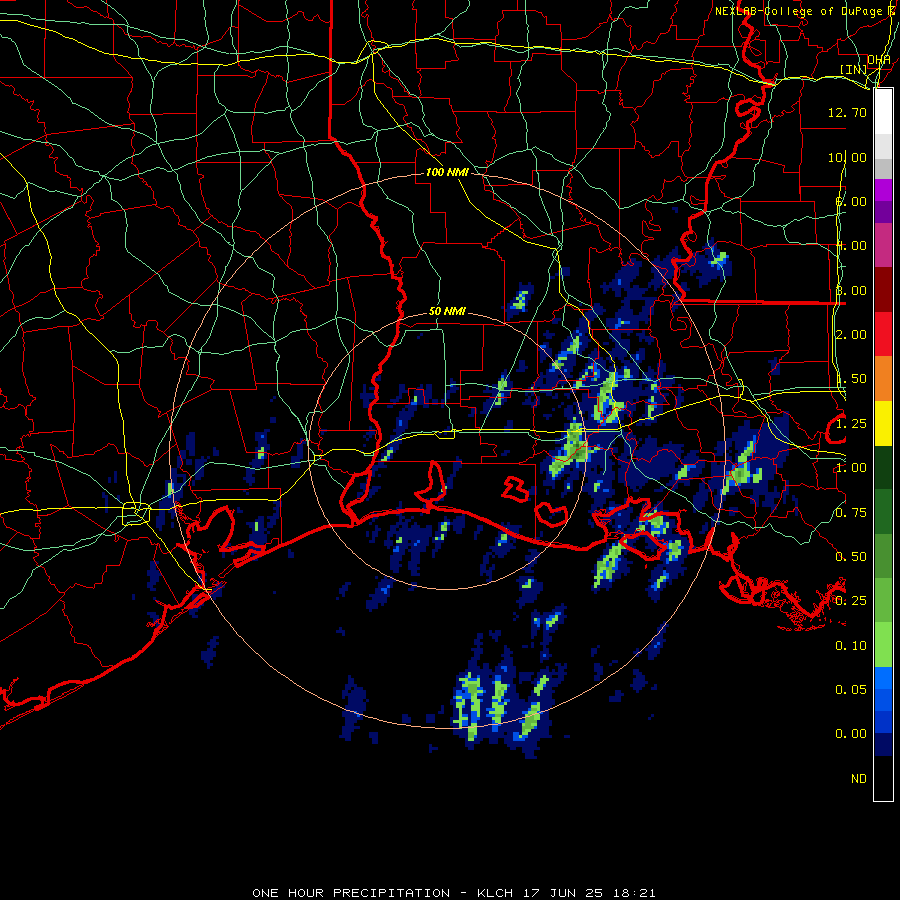Image resolution: width=900 pixels, height=900 pixels.
Task: Click the bright red legend swatch
Action: [883, 334]
